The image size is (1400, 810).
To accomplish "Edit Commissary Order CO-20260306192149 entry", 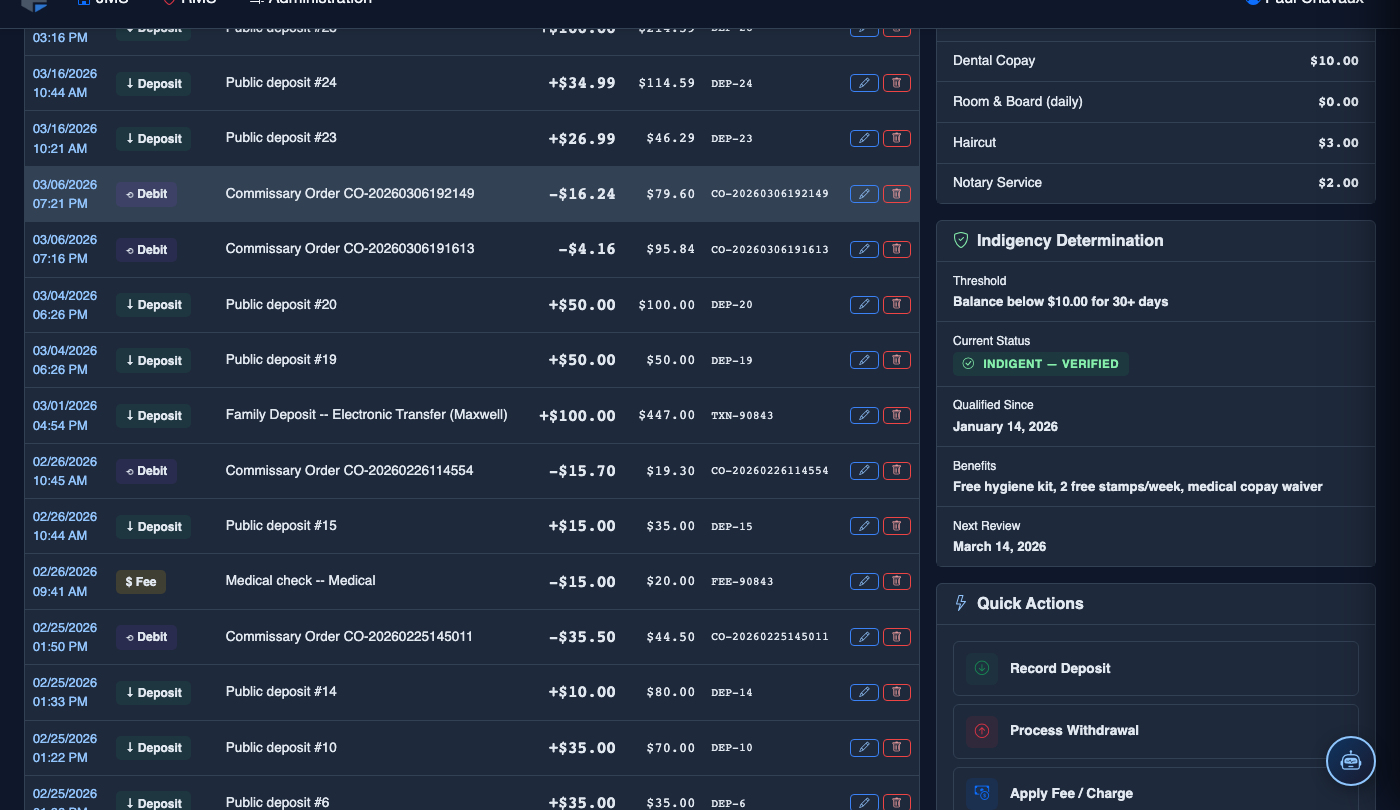I will pos(864,194).
